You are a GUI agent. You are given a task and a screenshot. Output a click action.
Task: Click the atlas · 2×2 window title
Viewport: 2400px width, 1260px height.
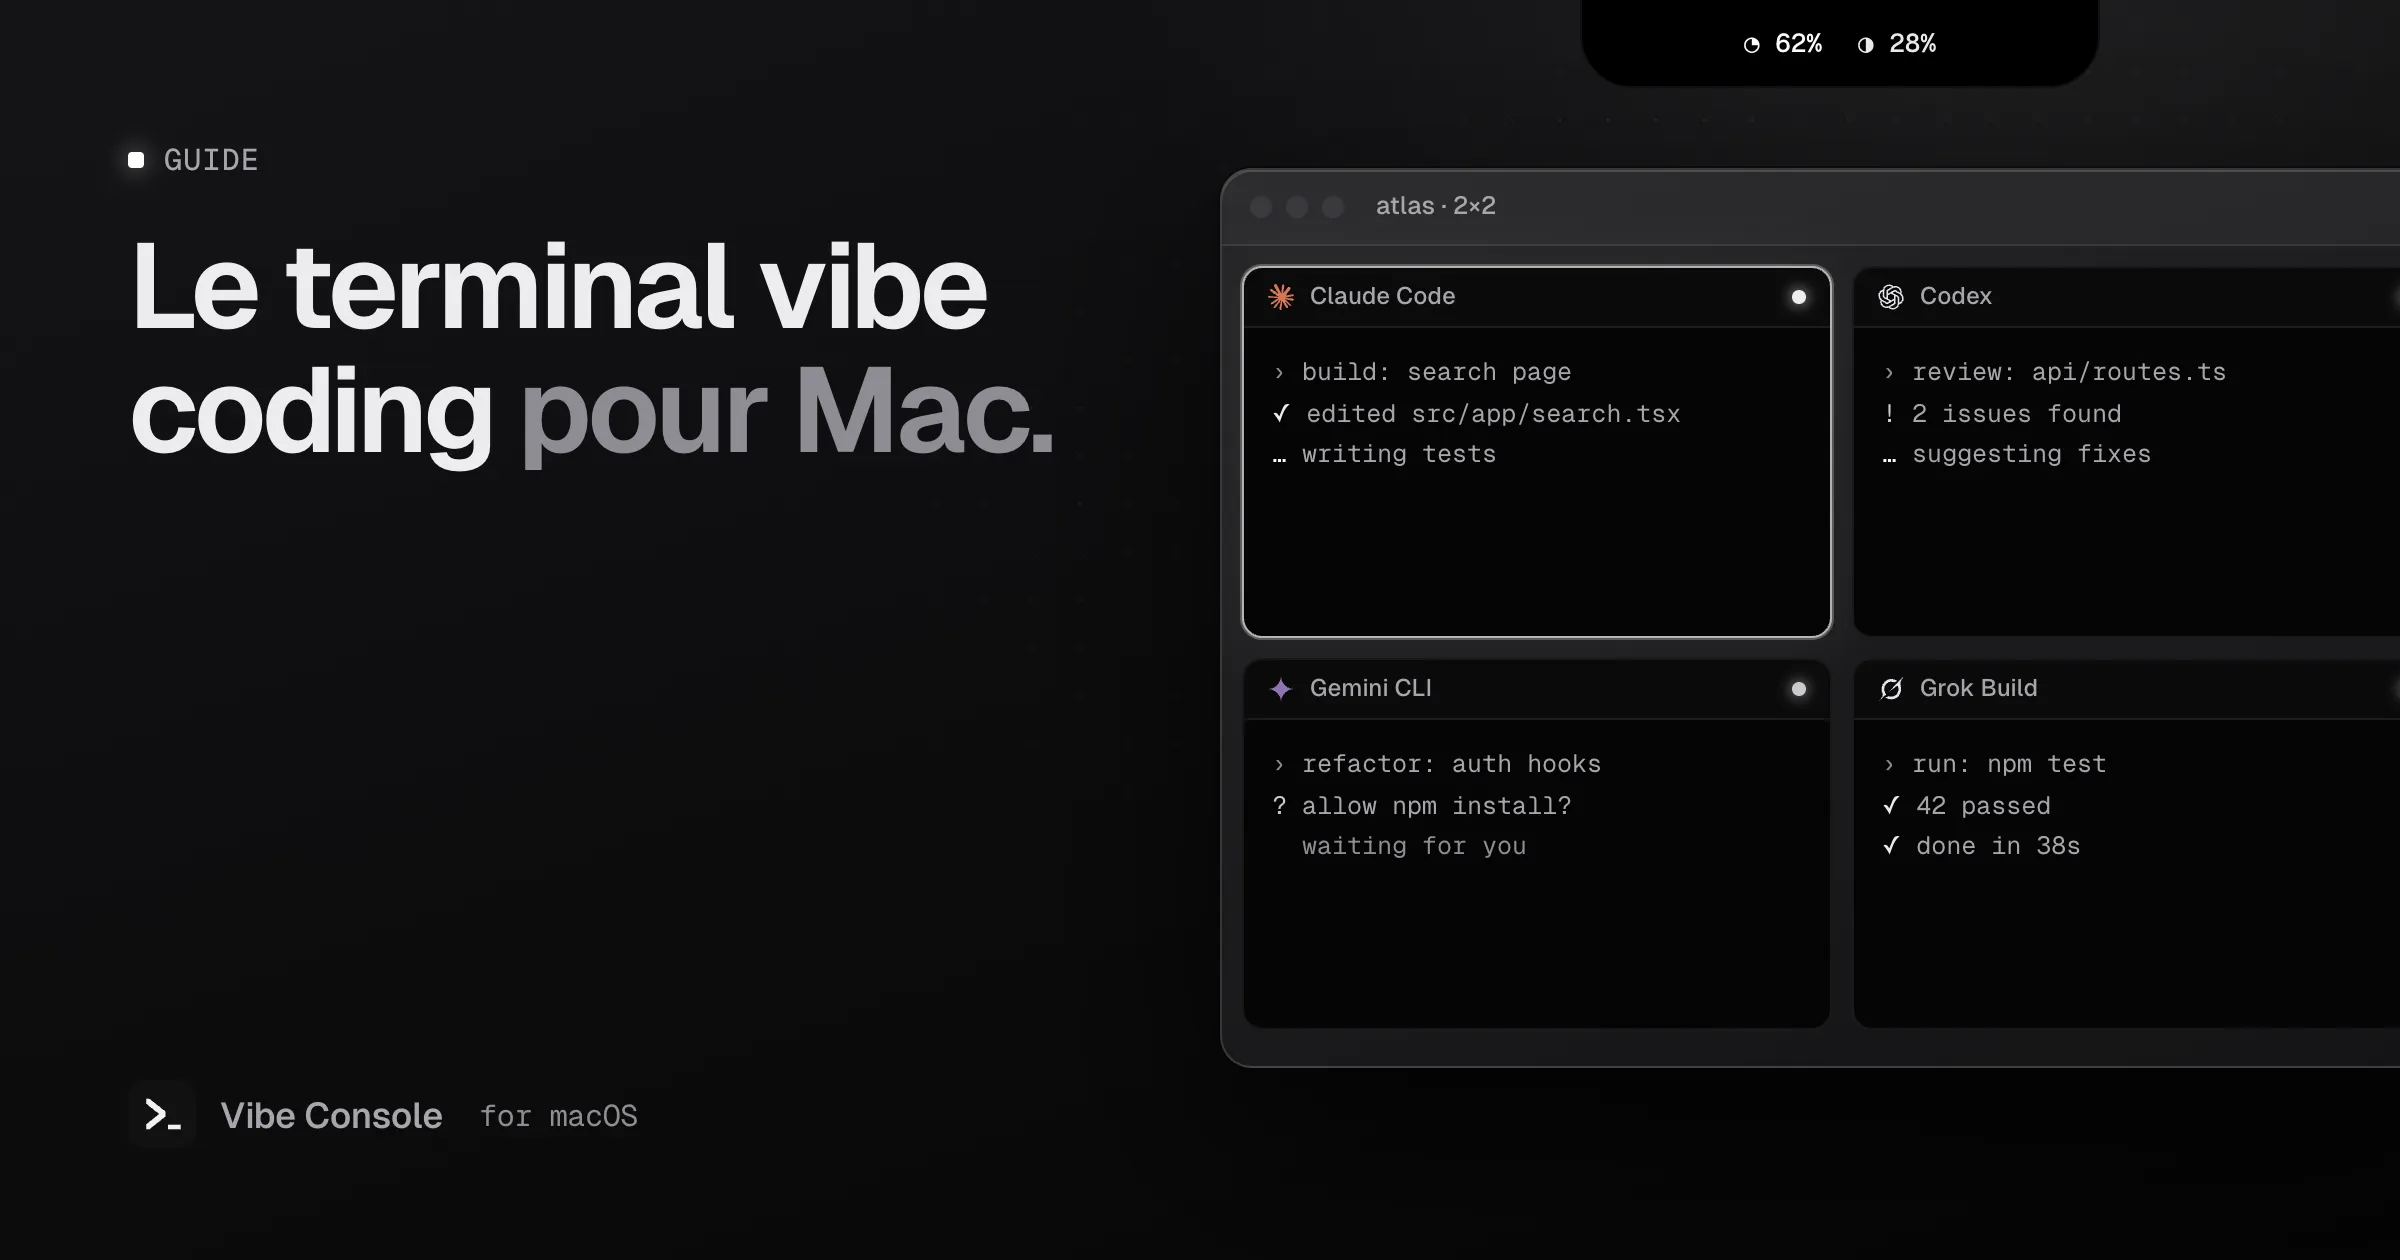pyautogui.click(x=1436, y=206)
